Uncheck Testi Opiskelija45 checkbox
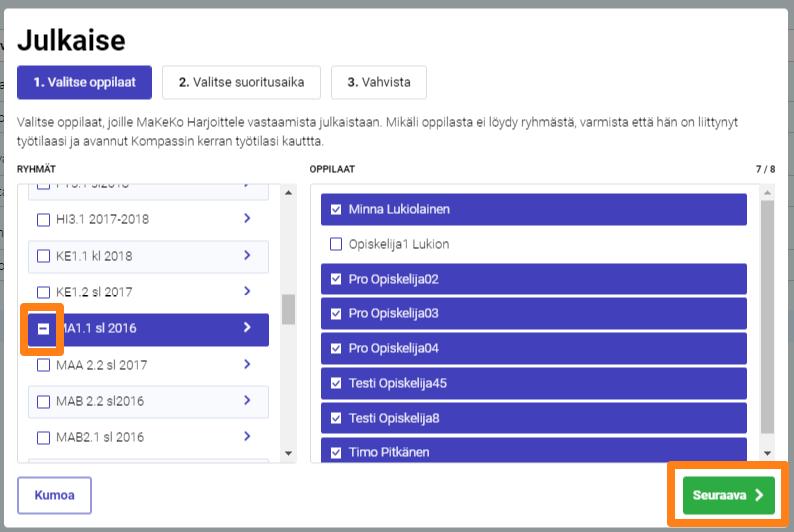The height and width of the screenshot is (532, 794). [336, 383]
